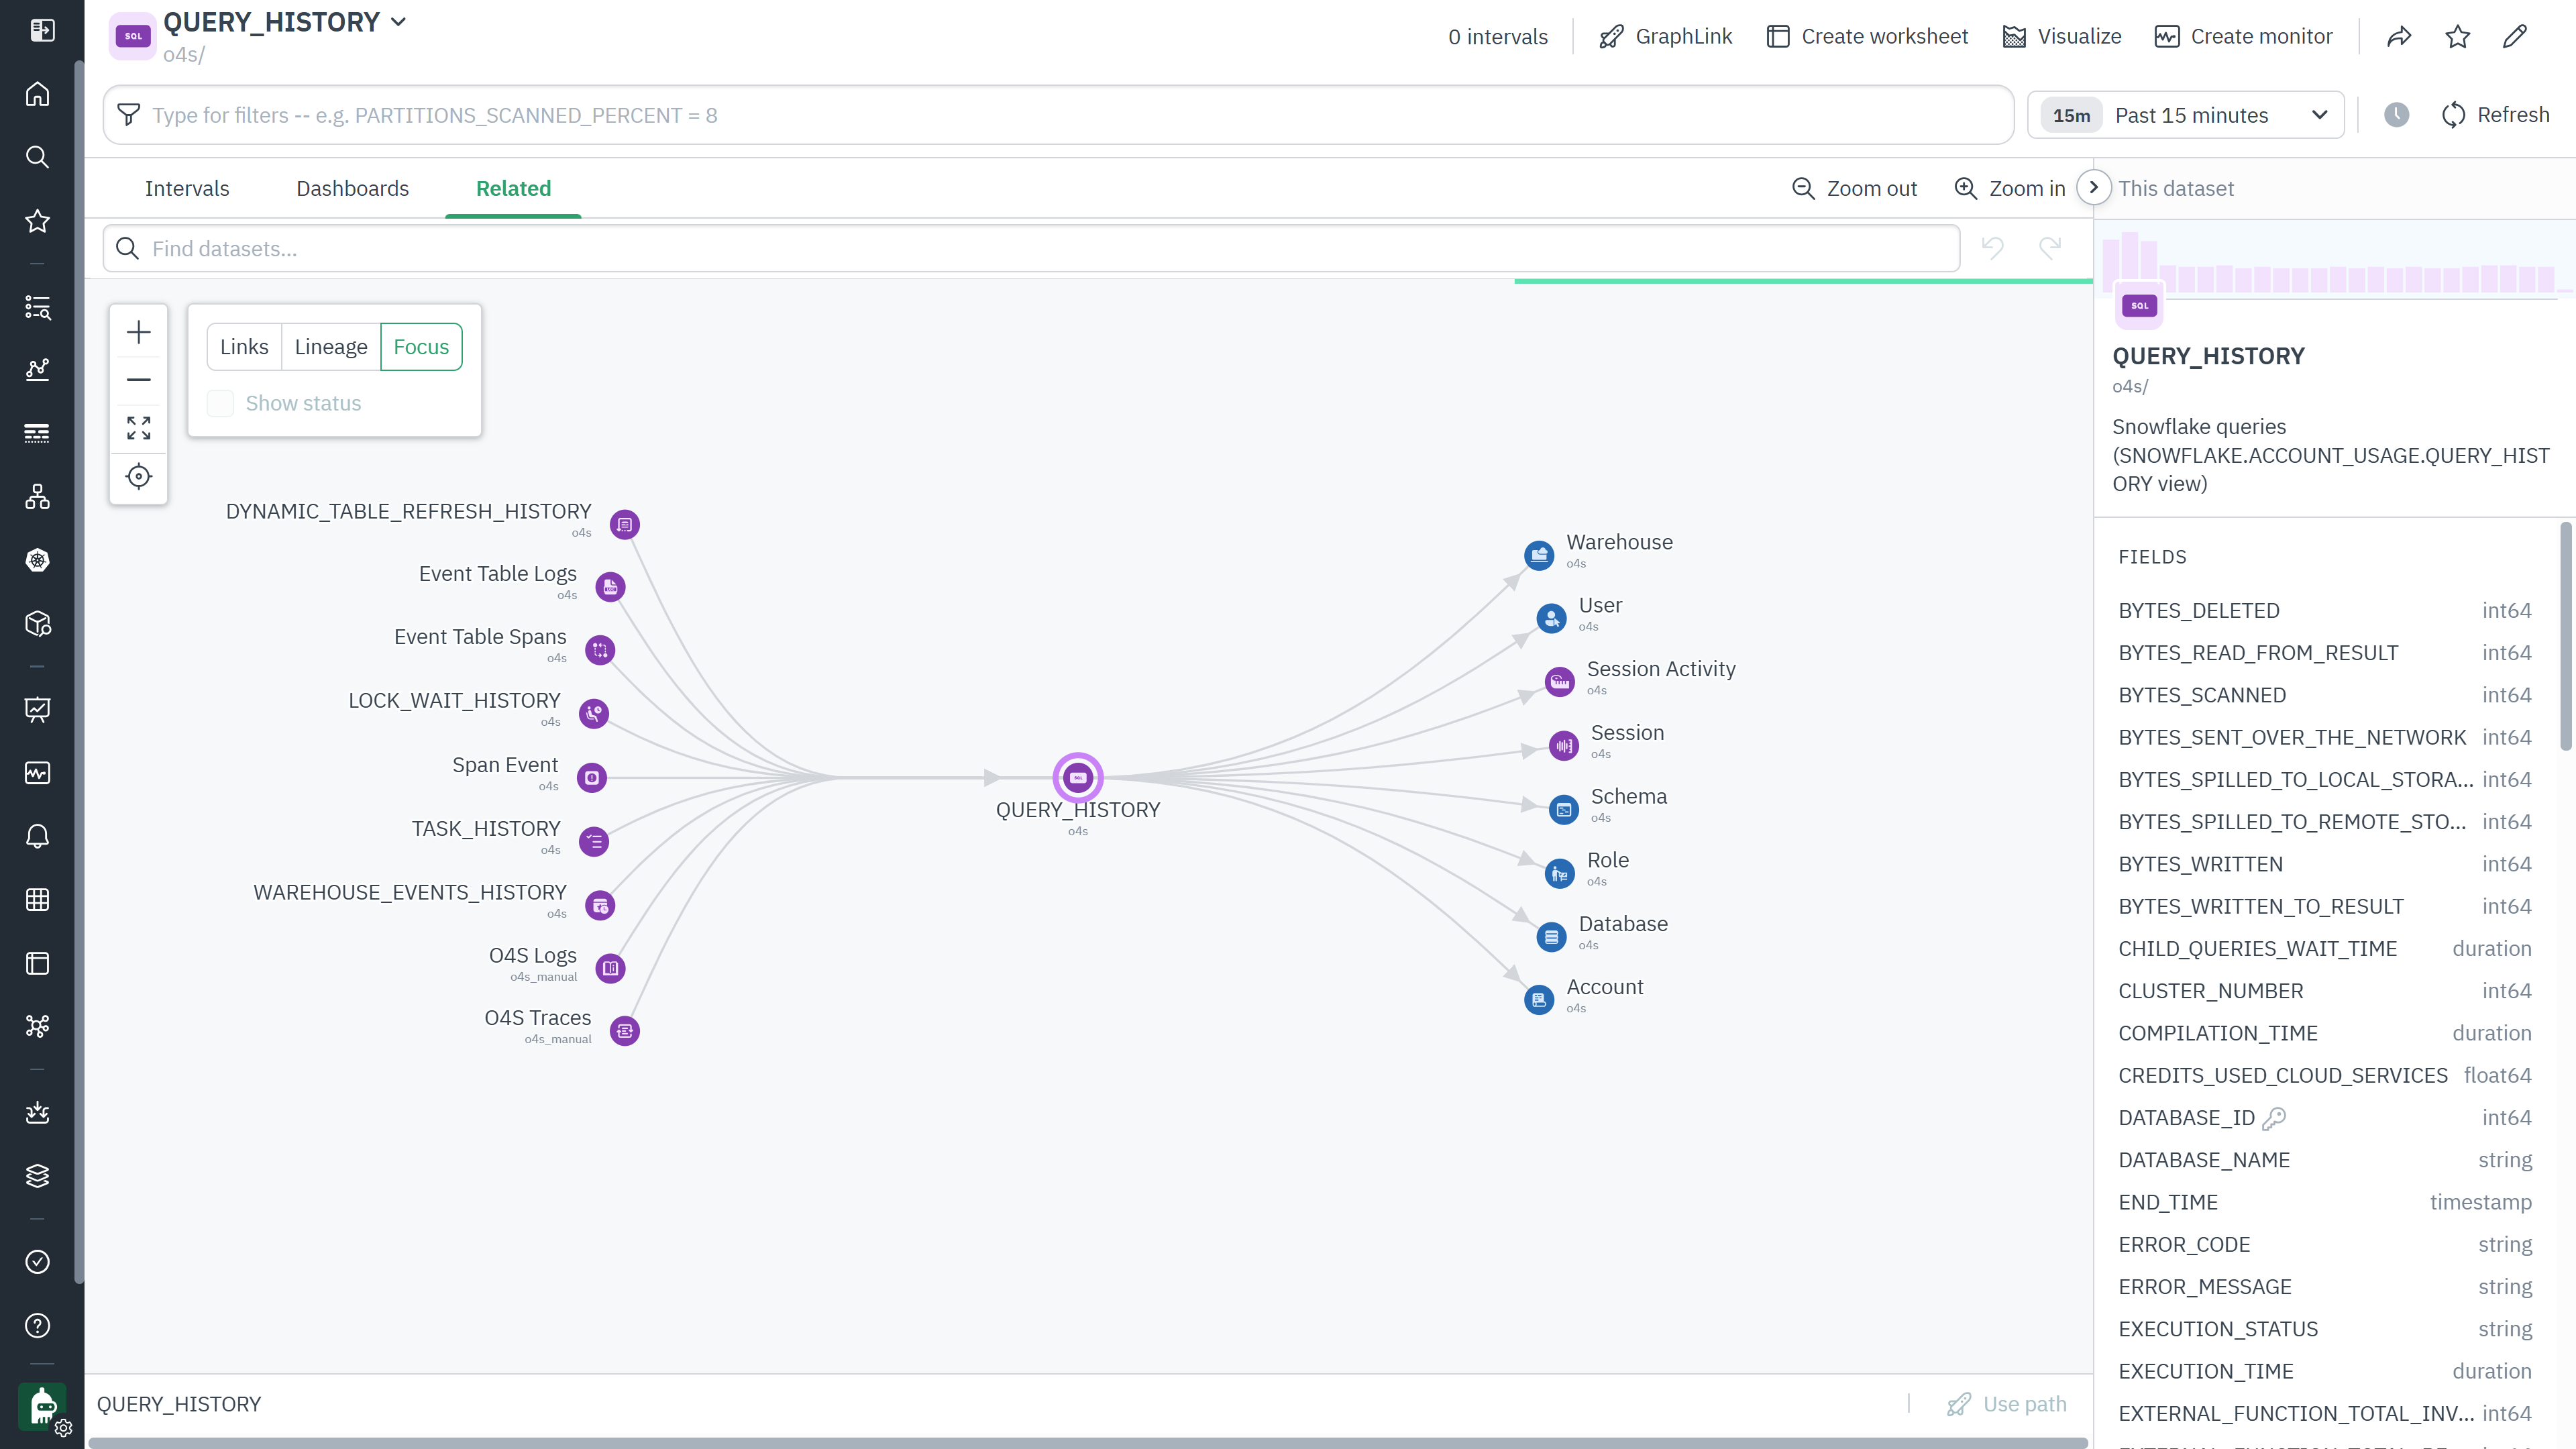Image resolution: width=2576 pixels, height=1449 pixels.
Task: Click the recenter target icon
Action: [x=139, y=476]
